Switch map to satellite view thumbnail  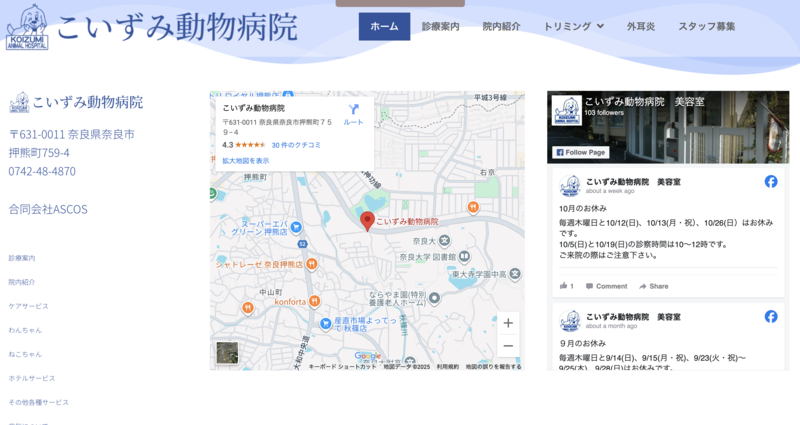pyautogui.click(x=227, y=352)
